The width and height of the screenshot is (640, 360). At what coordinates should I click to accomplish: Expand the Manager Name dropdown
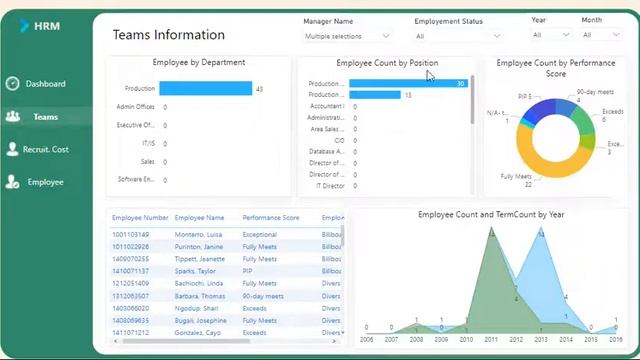[347, 36]
